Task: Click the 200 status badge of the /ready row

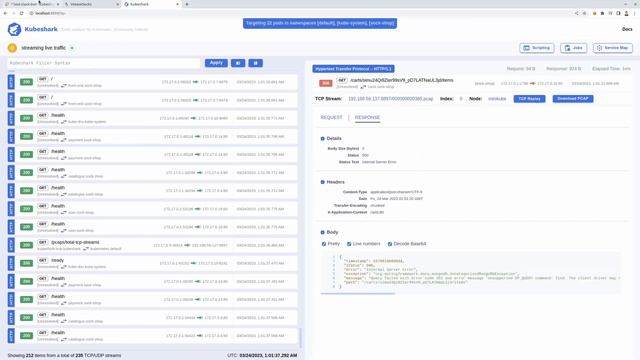Action: click(x=27, y=263)
